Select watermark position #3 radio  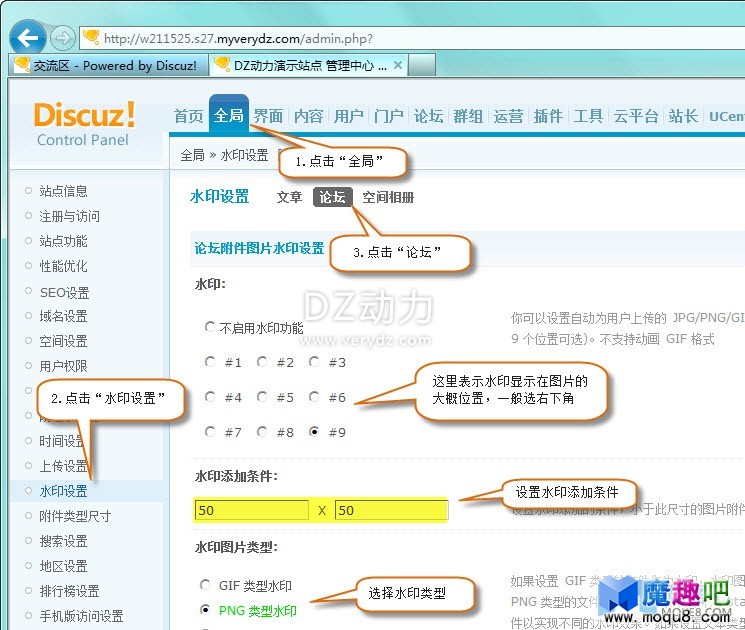(x=314, y=362)
